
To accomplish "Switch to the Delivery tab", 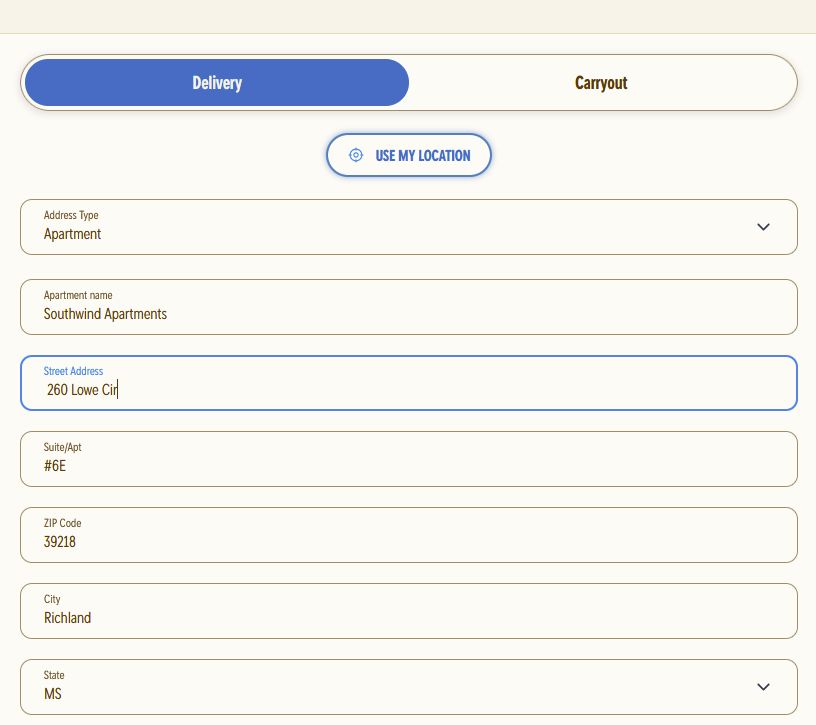I will 217,83.
